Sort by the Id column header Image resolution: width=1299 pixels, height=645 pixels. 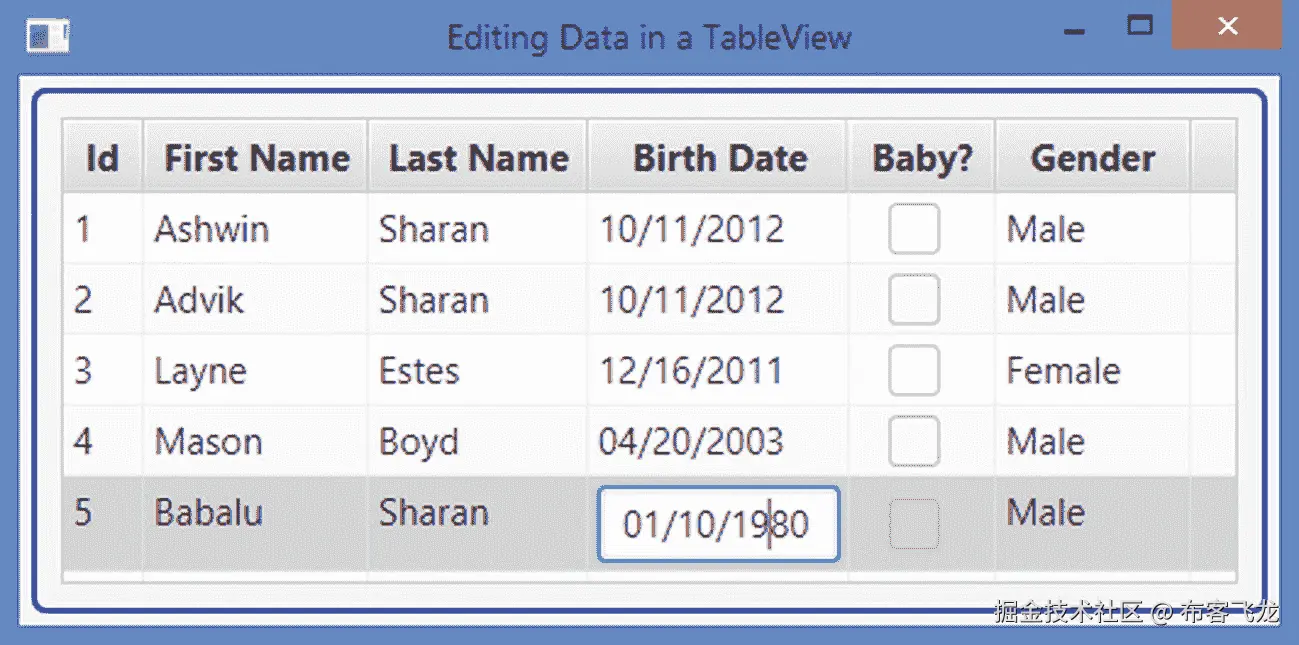tap(102, 158)
